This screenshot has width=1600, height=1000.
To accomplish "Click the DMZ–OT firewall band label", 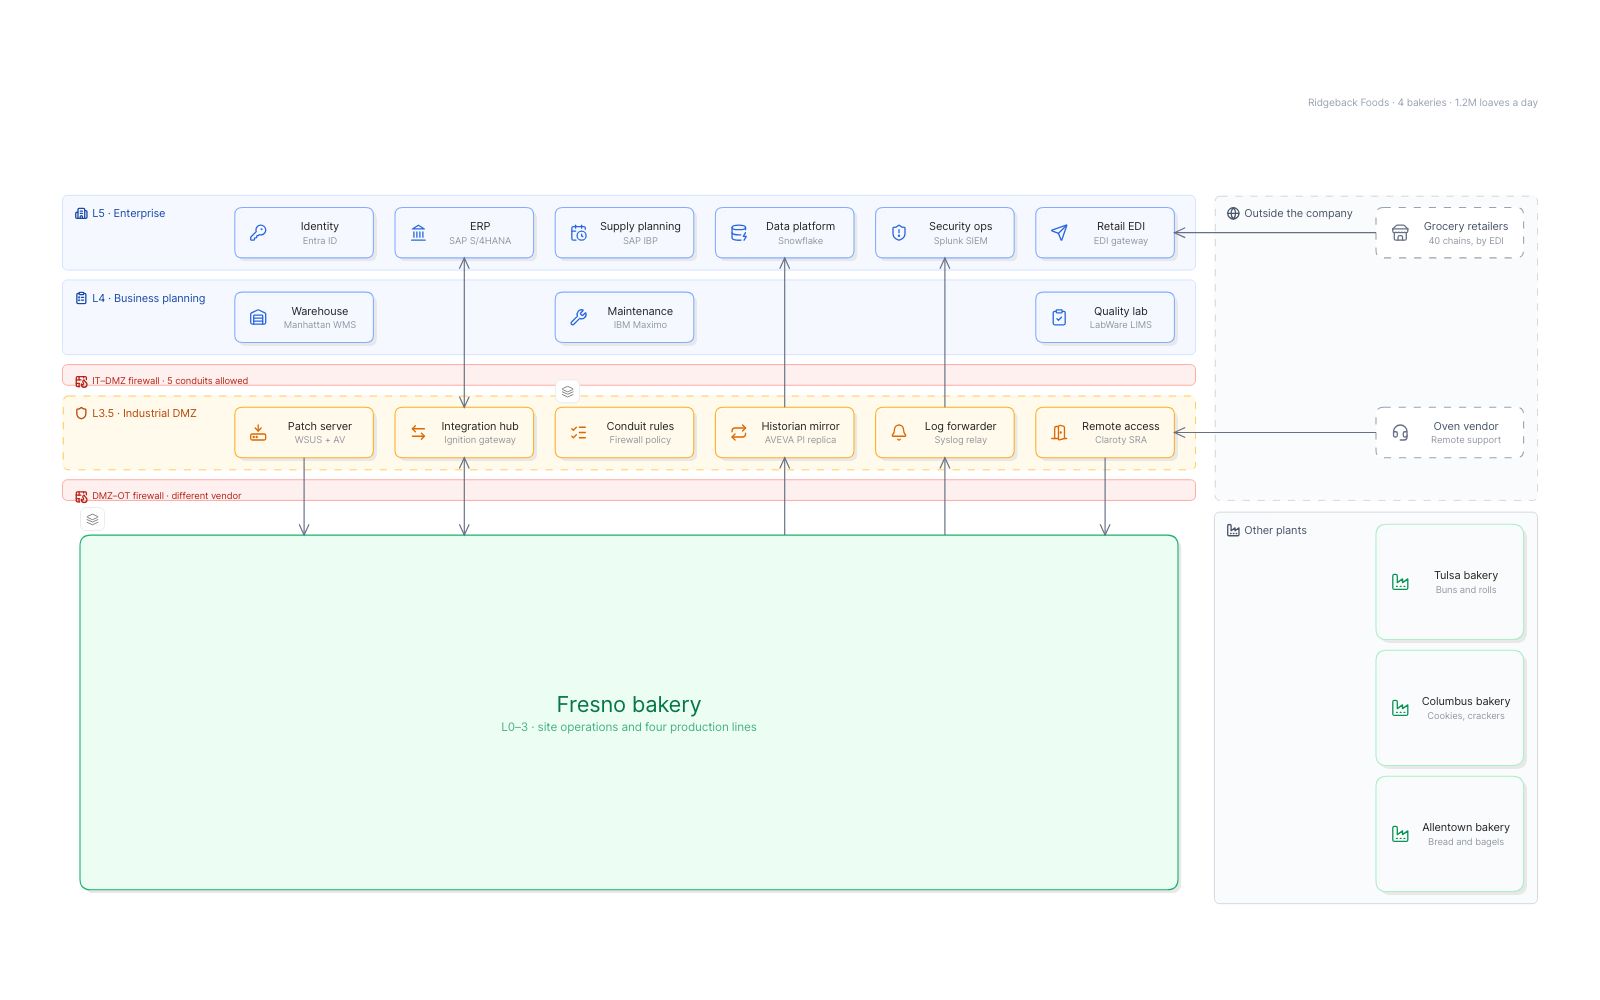I will coord(166,496).
